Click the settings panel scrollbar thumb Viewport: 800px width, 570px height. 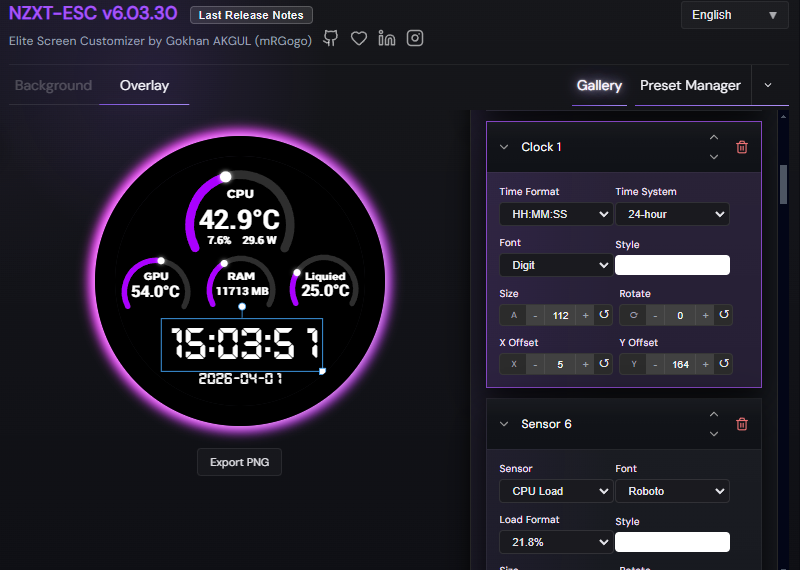(x=783, y=184)
